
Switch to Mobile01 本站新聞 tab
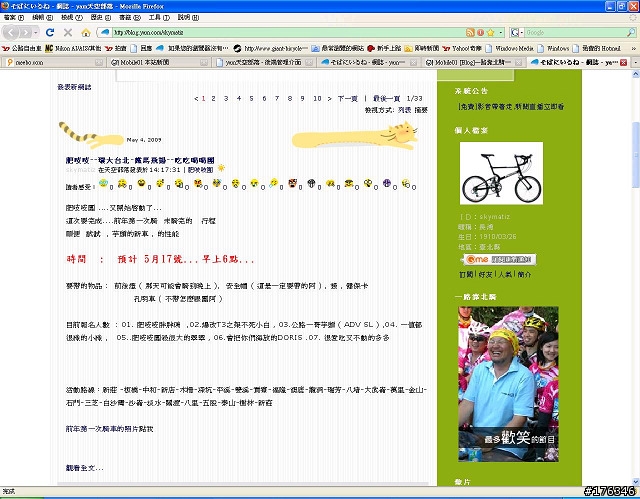(x=159, y=62)
